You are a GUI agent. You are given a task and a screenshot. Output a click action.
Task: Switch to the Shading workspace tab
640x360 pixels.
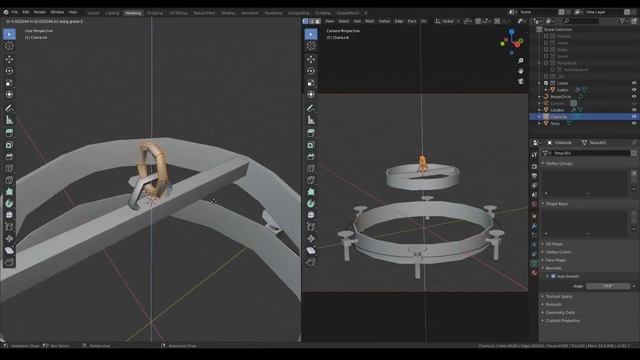[228, 13]
